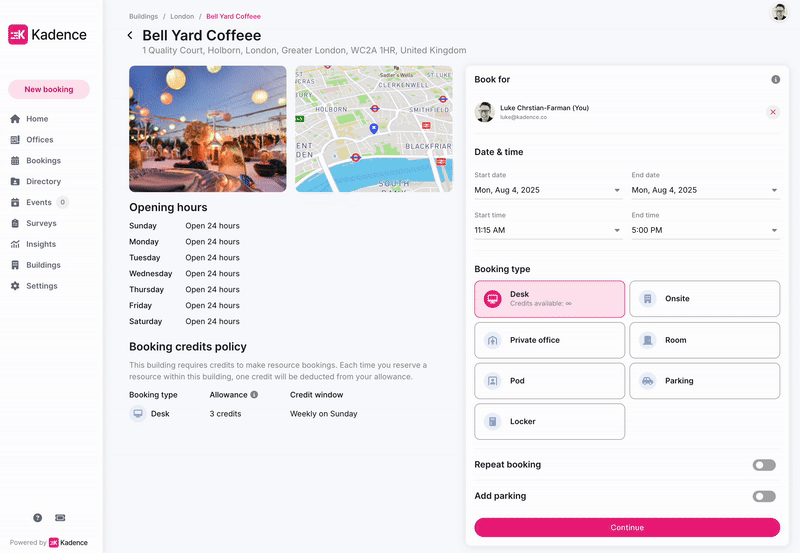Click Luke Chrstian-Farman's avatar in Book for
This screenshot has width=800, height=553.
pyautogui.click(x=484, y=112)
